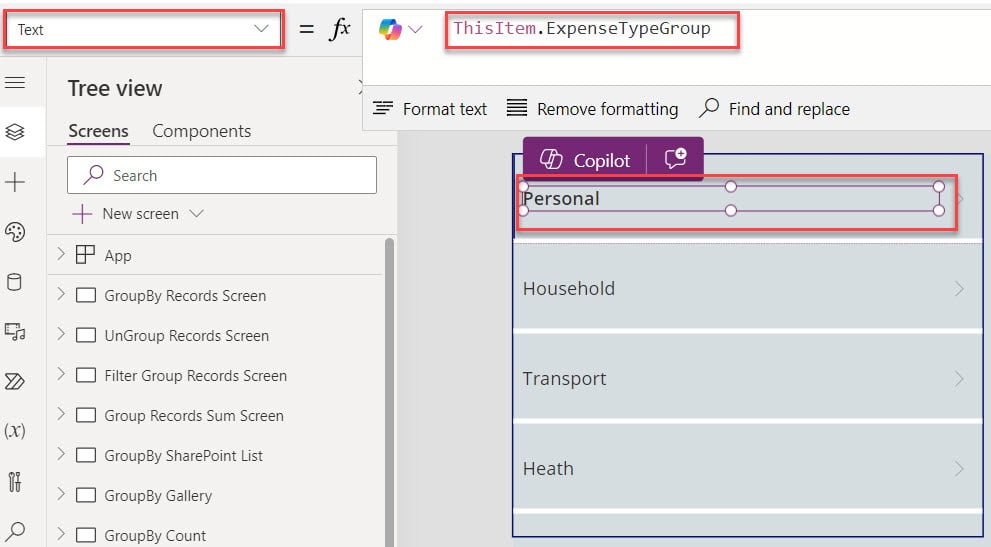Select GroupBy SharePoint List screen
This screenshot has height=547, width=991.
click(183, 455)
